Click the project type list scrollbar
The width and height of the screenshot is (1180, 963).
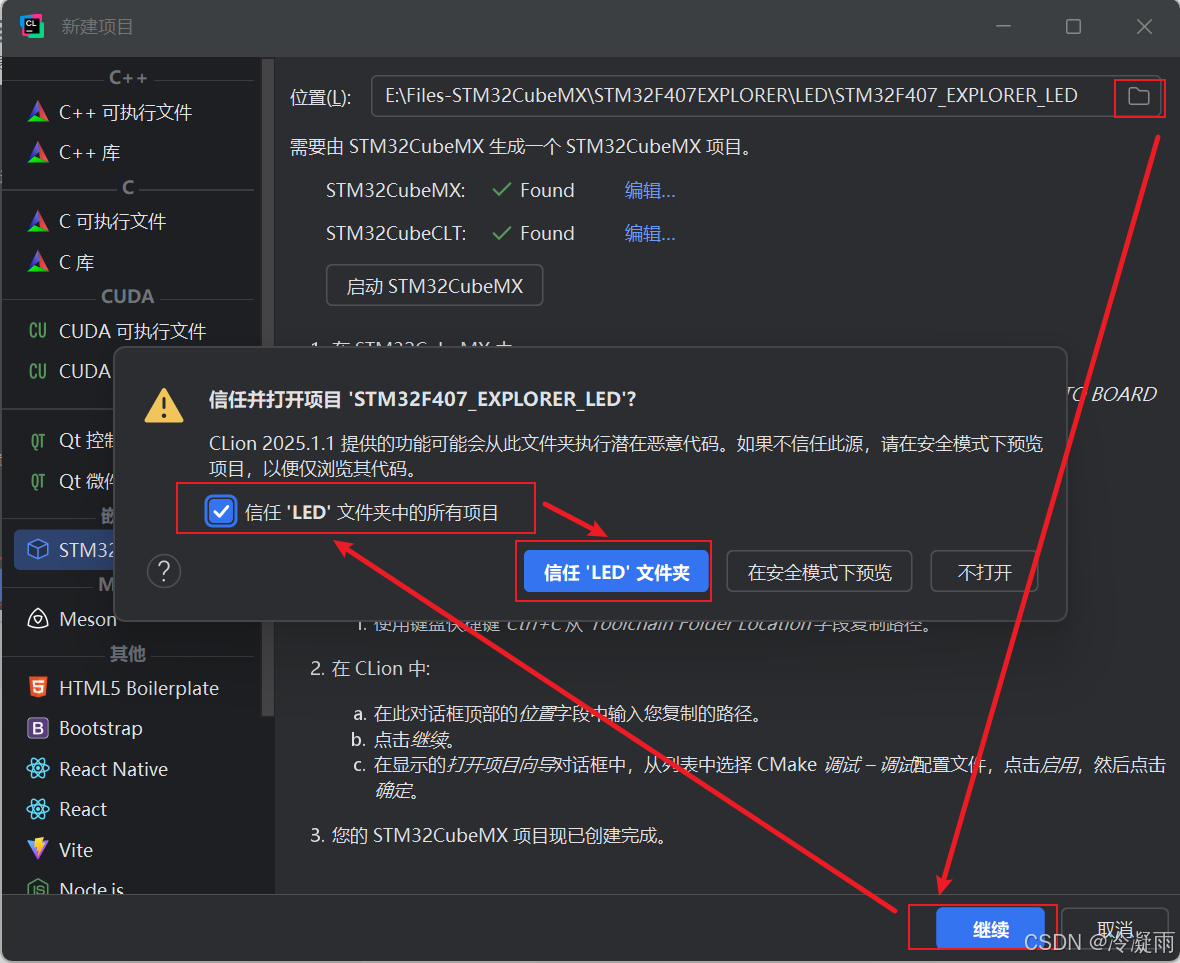point(267,387)
